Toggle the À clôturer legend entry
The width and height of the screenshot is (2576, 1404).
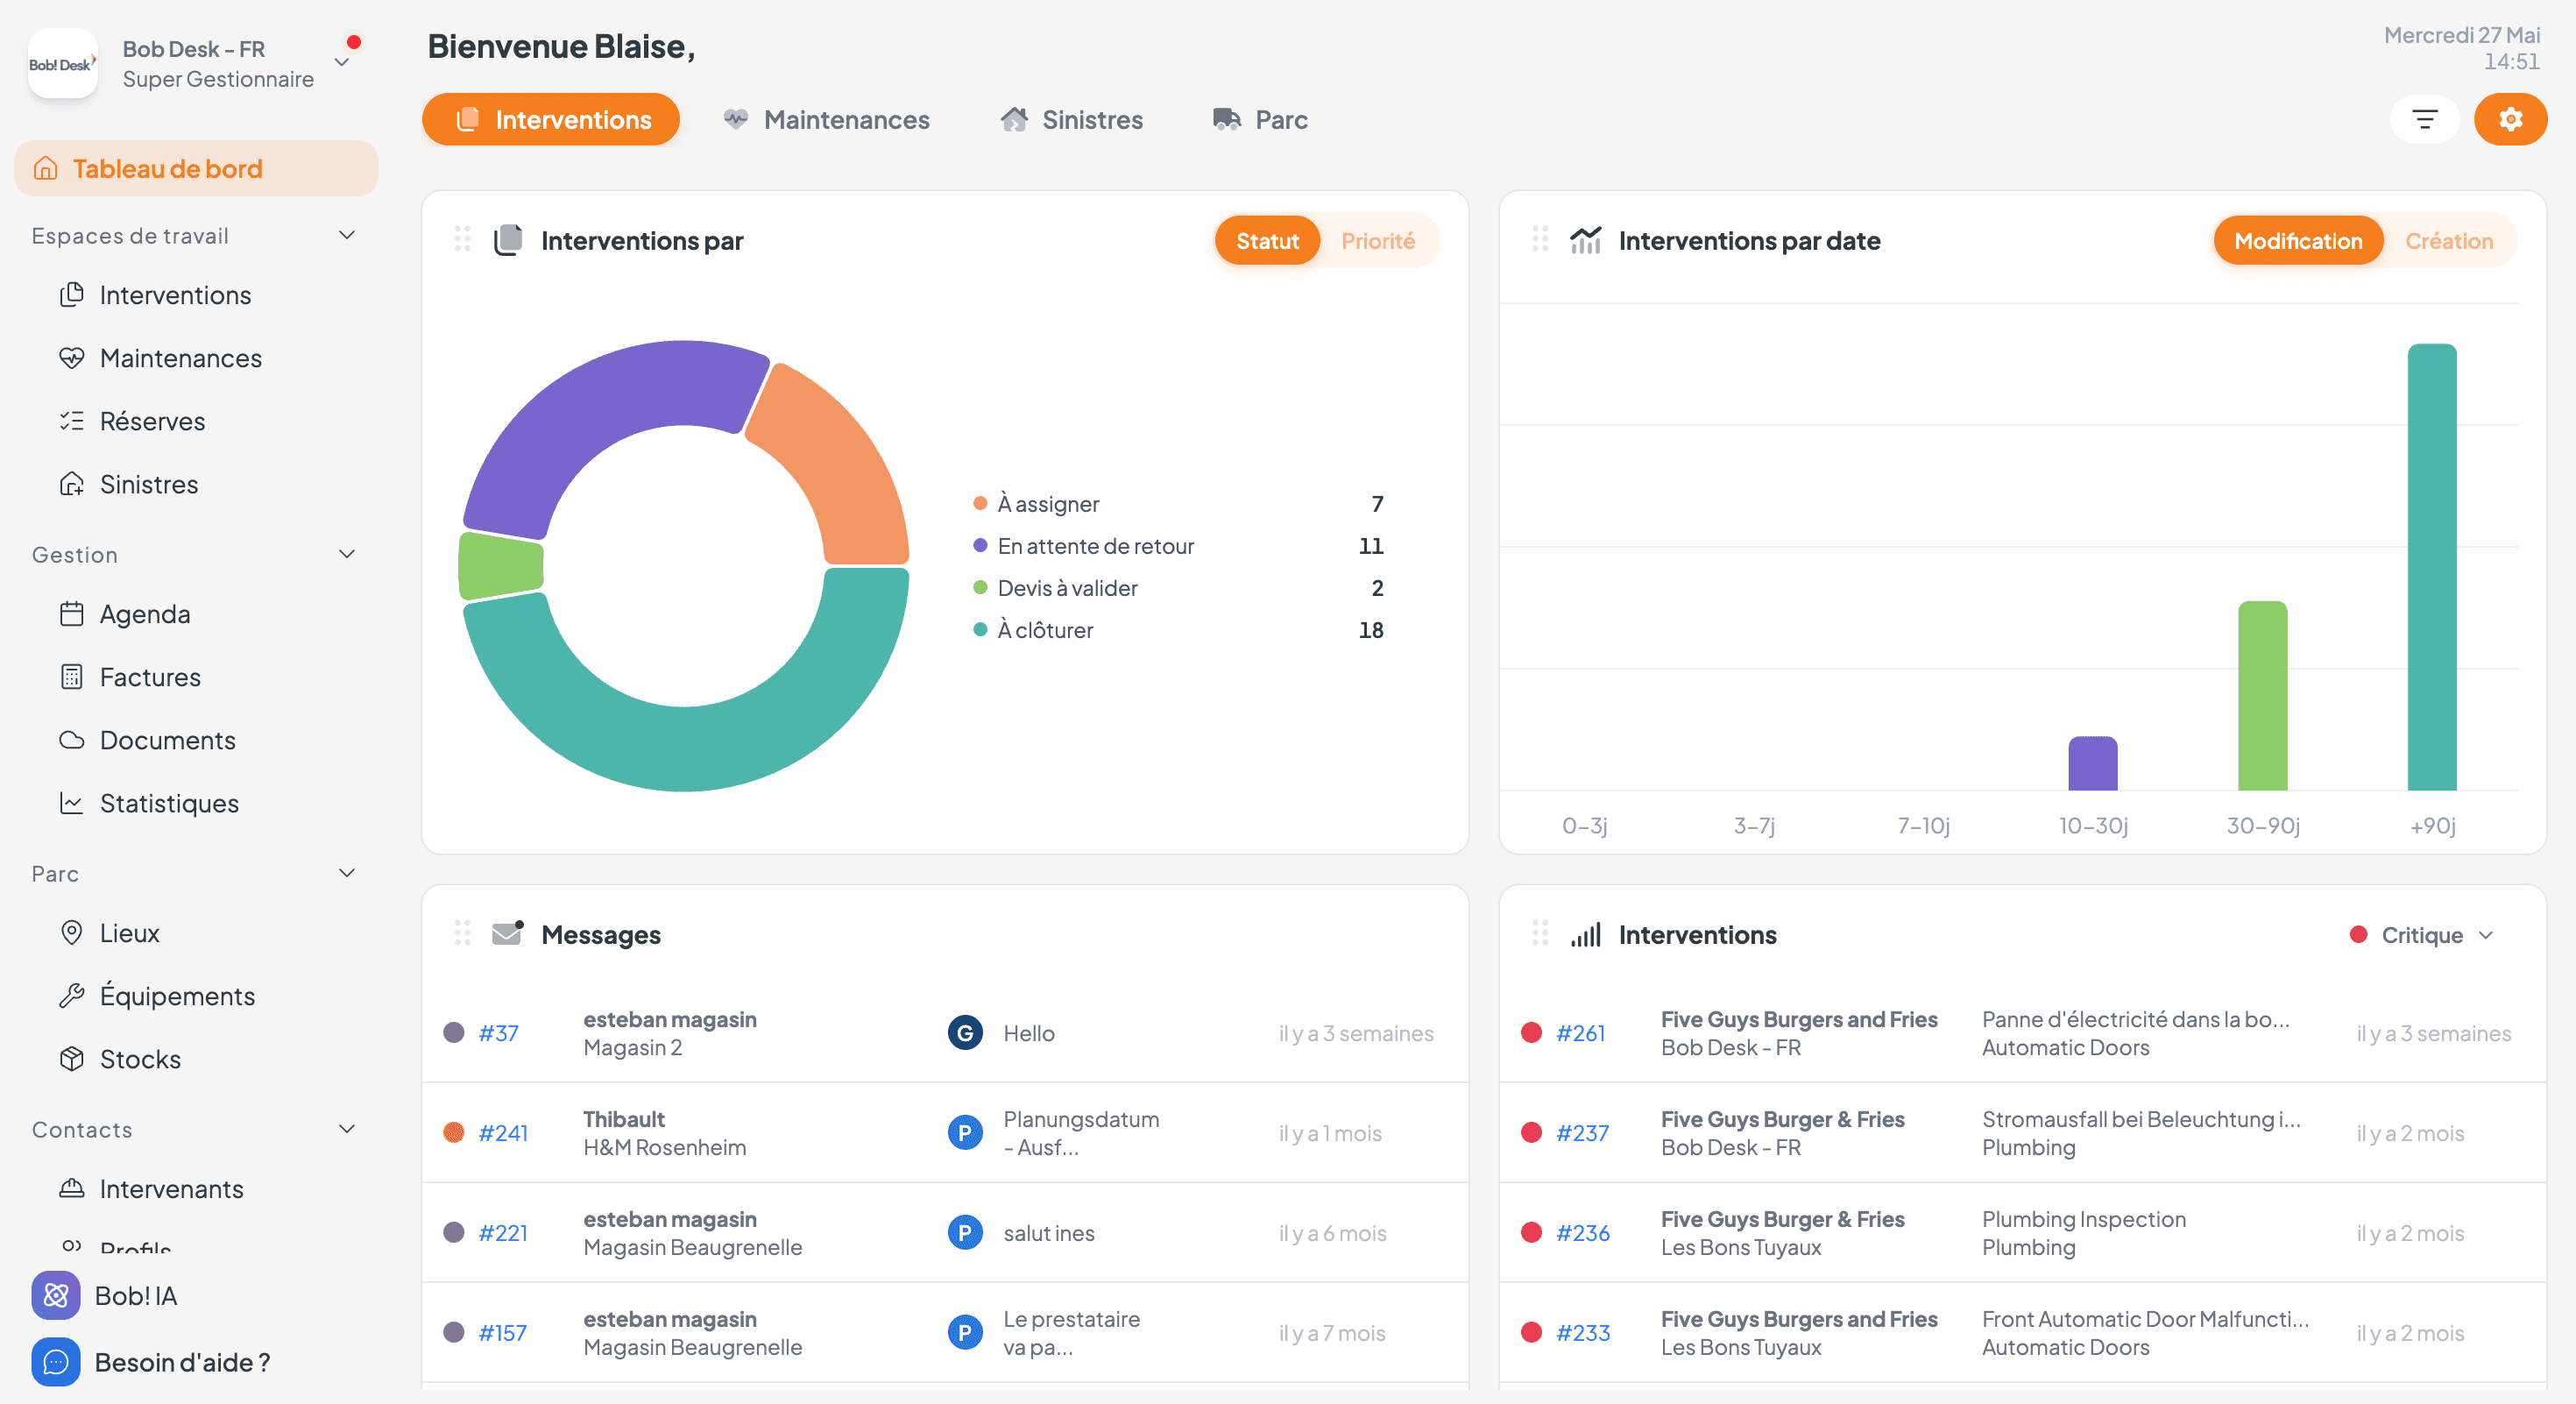point(1178,630)
